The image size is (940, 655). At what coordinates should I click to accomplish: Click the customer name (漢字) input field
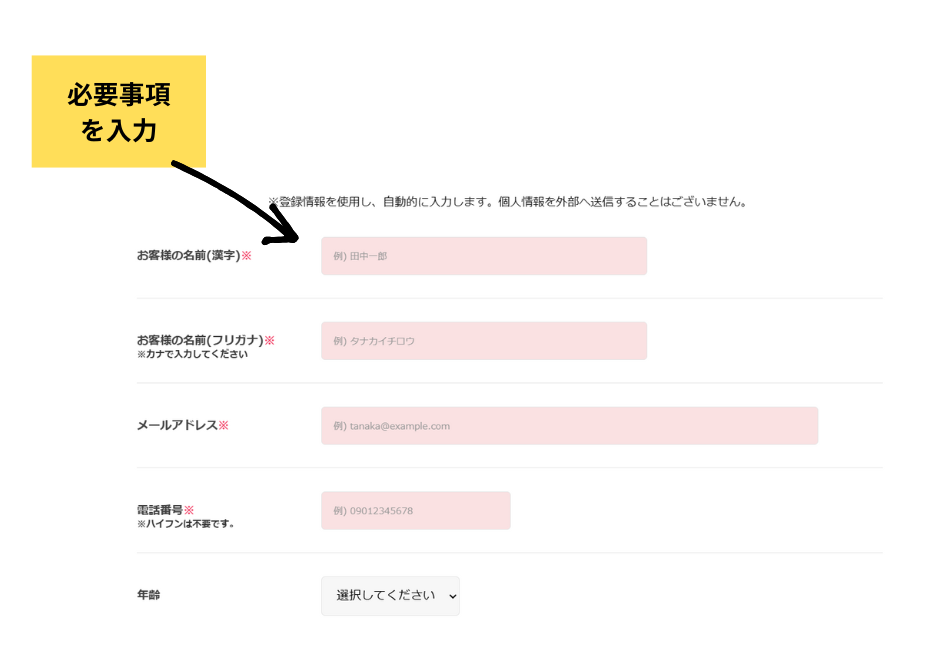point(484,256)
